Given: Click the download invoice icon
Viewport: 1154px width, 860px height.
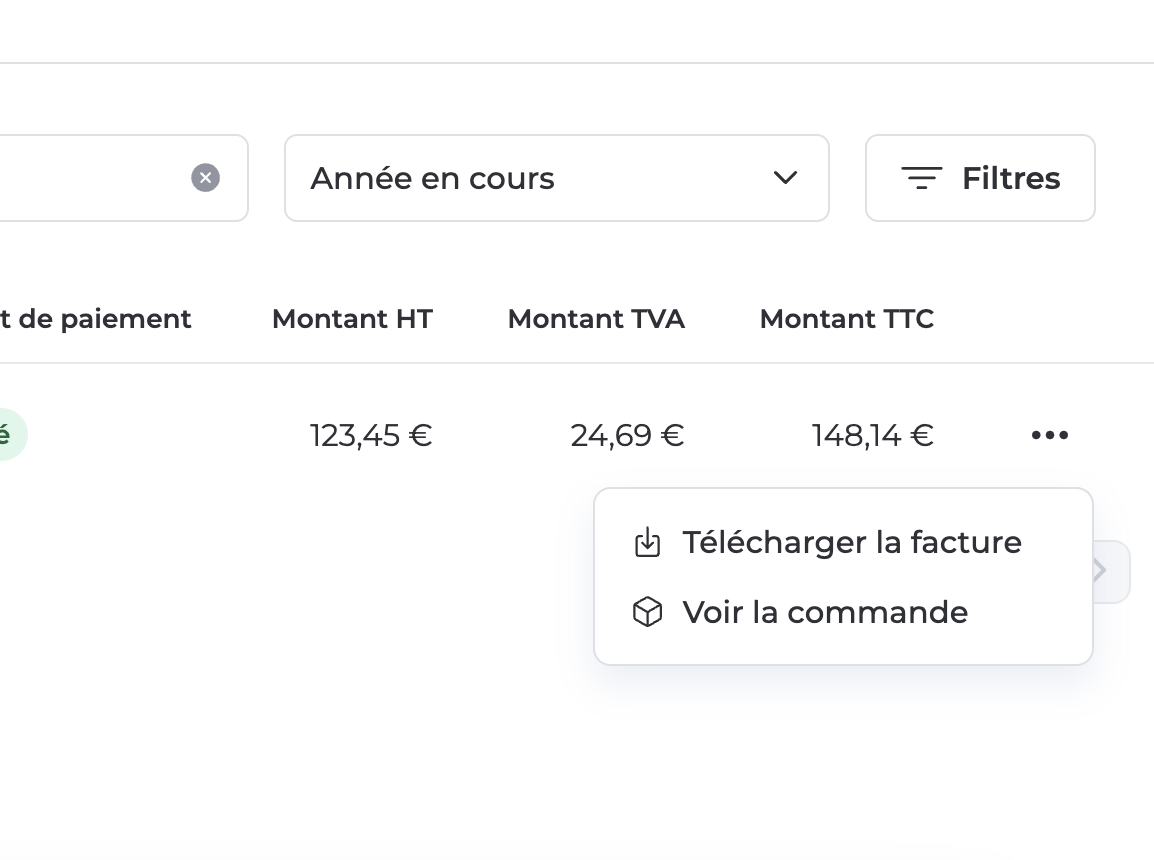Looking at the screenshot, I should [648, 542].
